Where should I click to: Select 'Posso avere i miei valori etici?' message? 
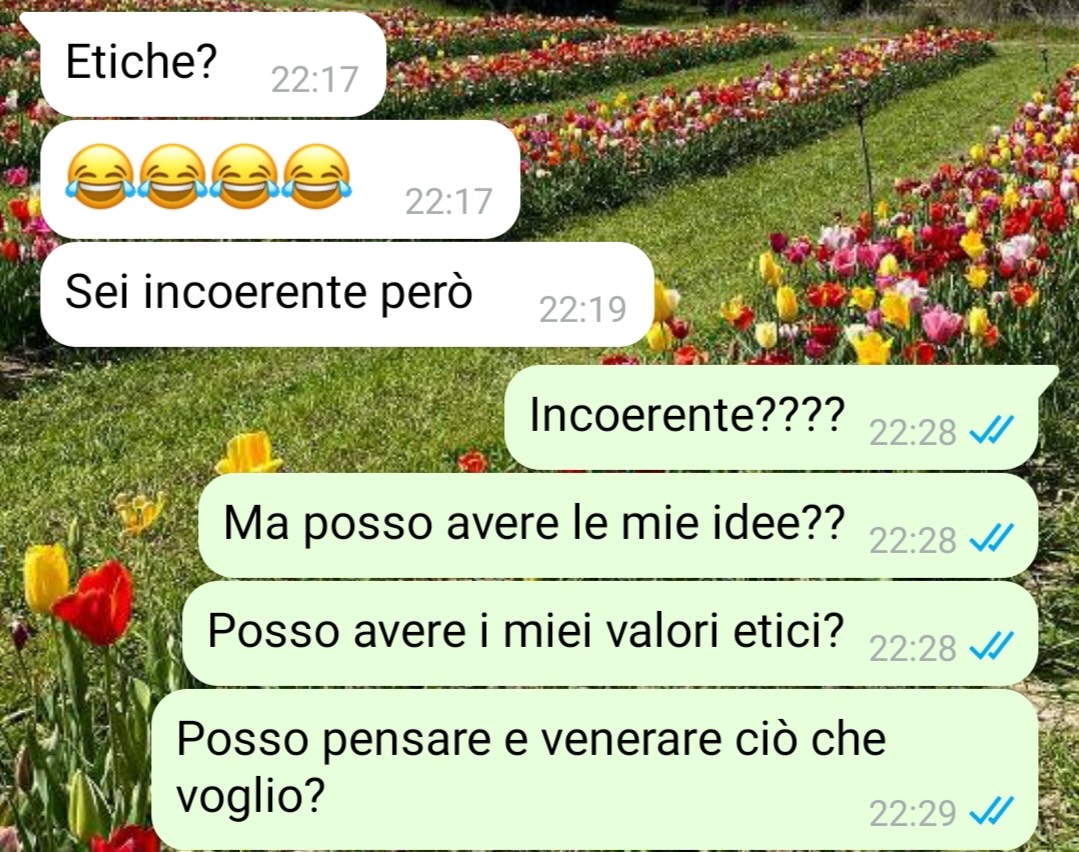(610, 633)
